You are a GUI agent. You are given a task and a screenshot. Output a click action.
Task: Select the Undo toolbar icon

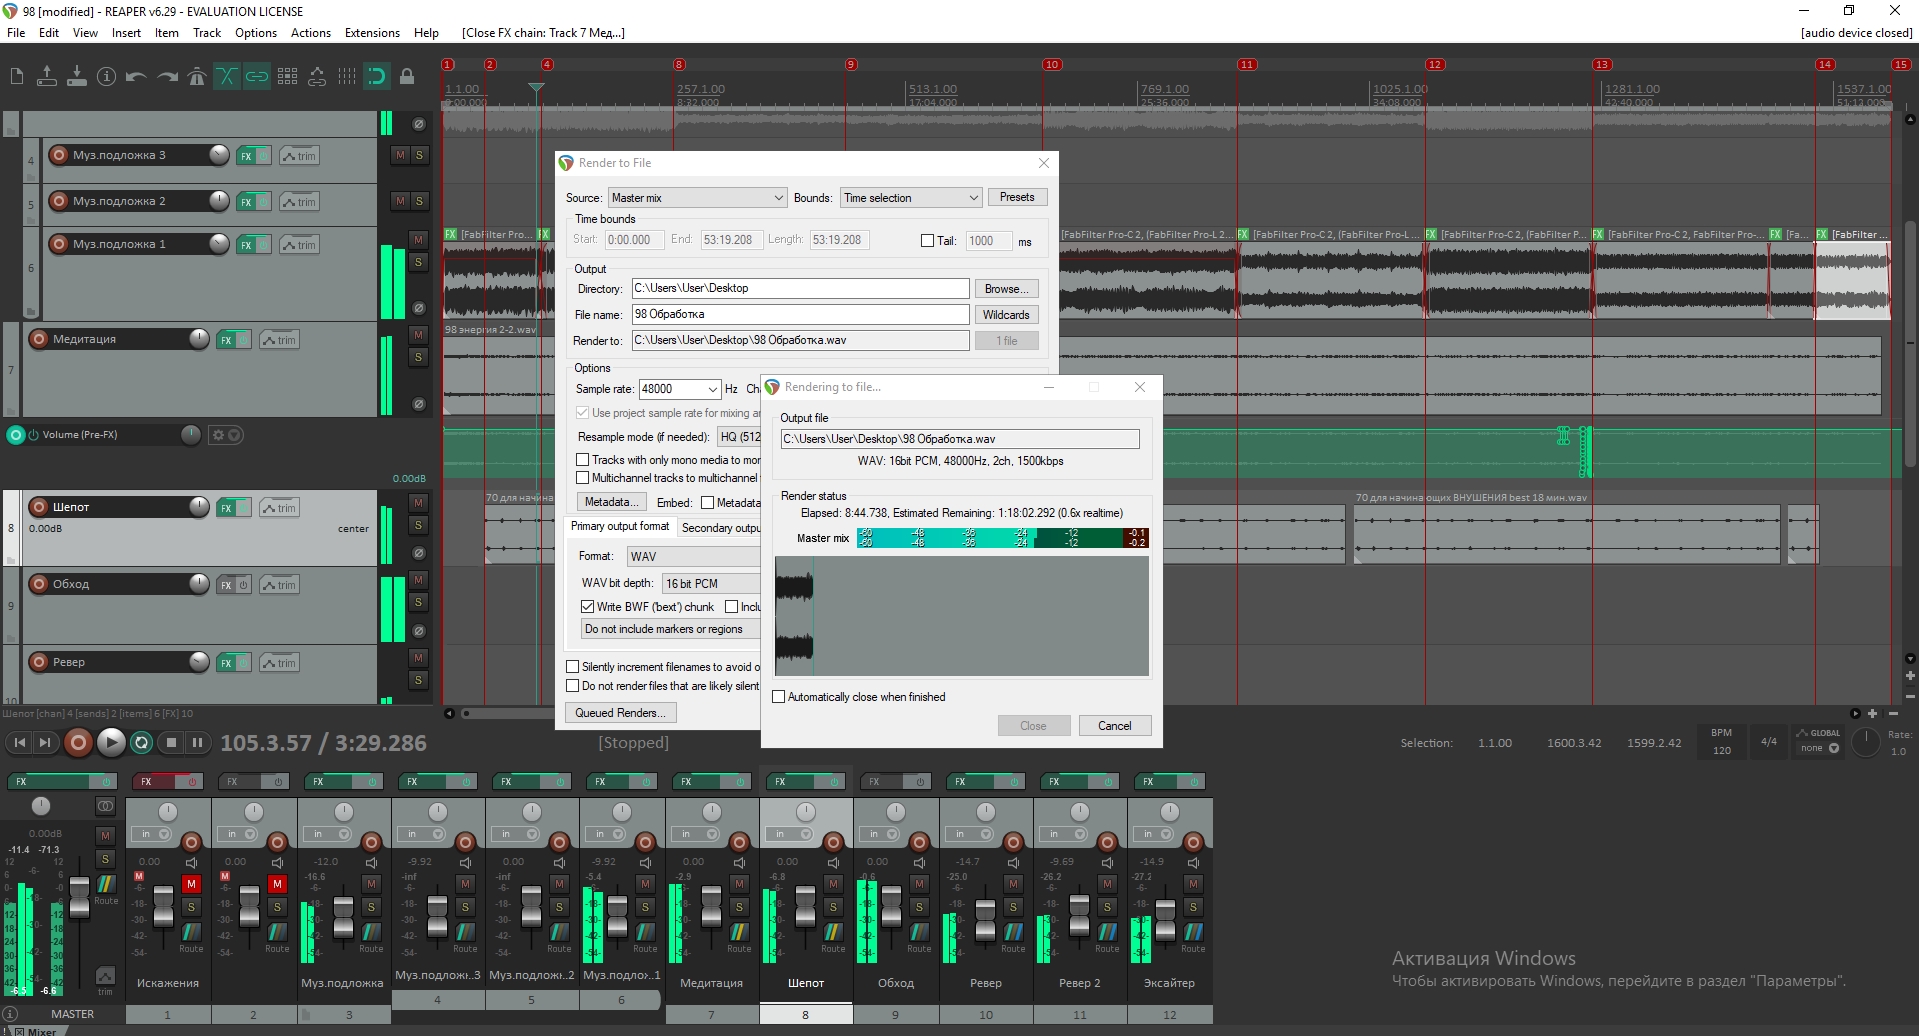pos(136,77)
